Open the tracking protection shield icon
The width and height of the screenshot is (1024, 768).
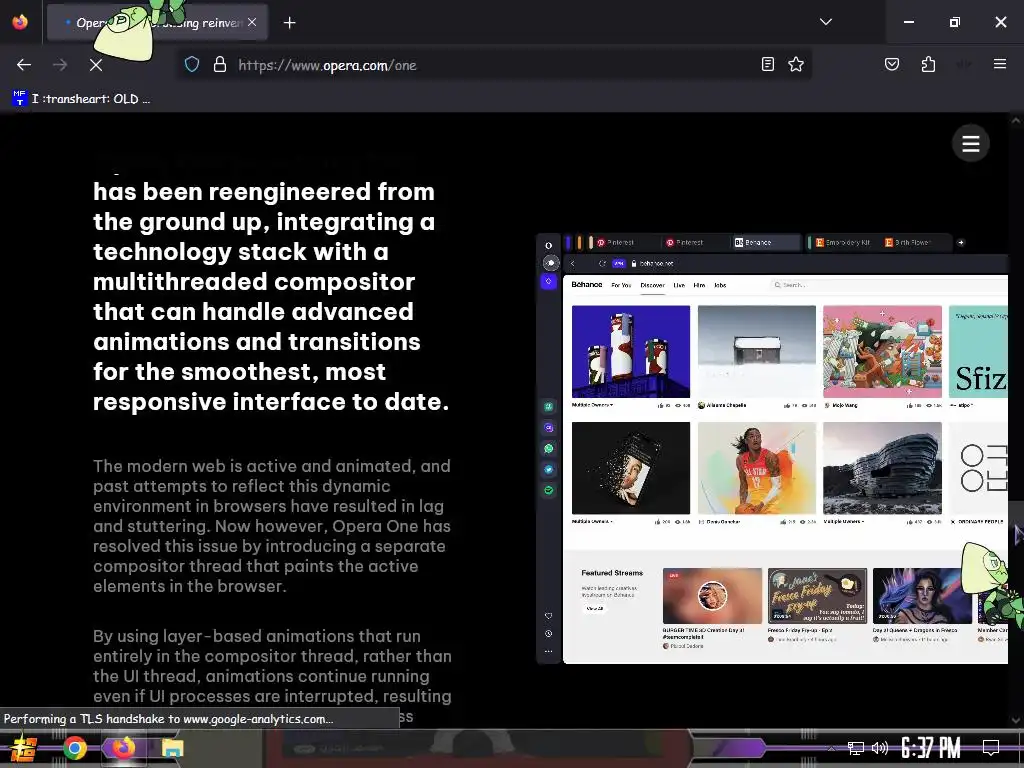coord(191,65)
